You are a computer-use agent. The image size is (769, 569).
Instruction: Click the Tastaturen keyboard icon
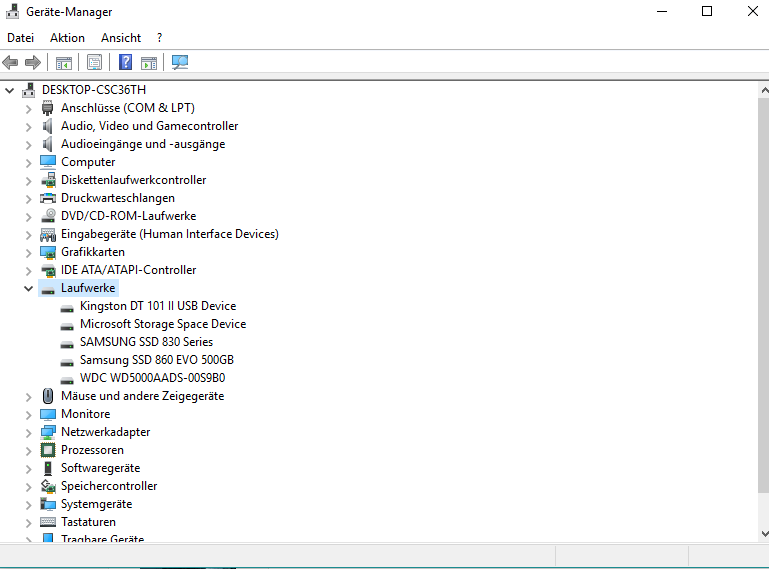[48, 522]
